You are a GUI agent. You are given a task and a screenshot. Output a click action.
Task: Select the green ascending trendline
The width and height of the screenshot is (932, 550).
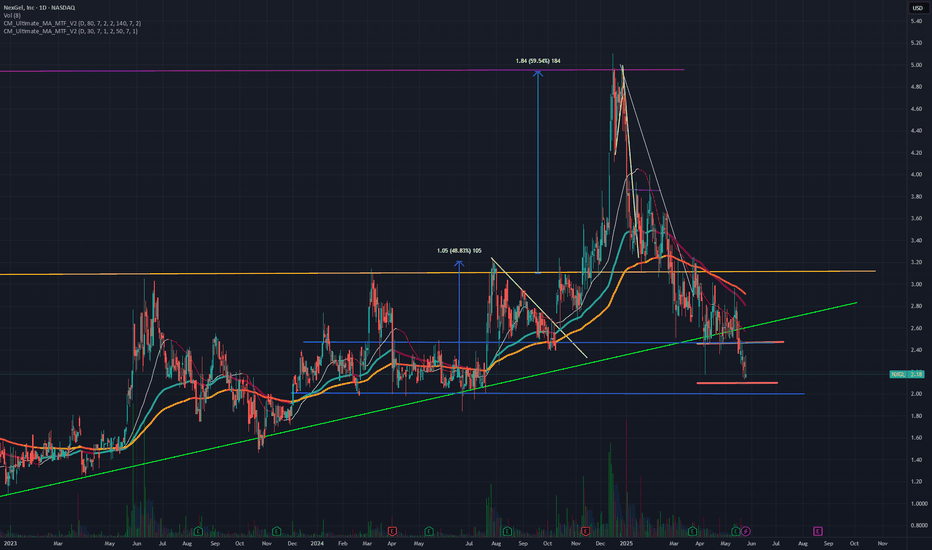pyautogui.click(x=428, y=400)
